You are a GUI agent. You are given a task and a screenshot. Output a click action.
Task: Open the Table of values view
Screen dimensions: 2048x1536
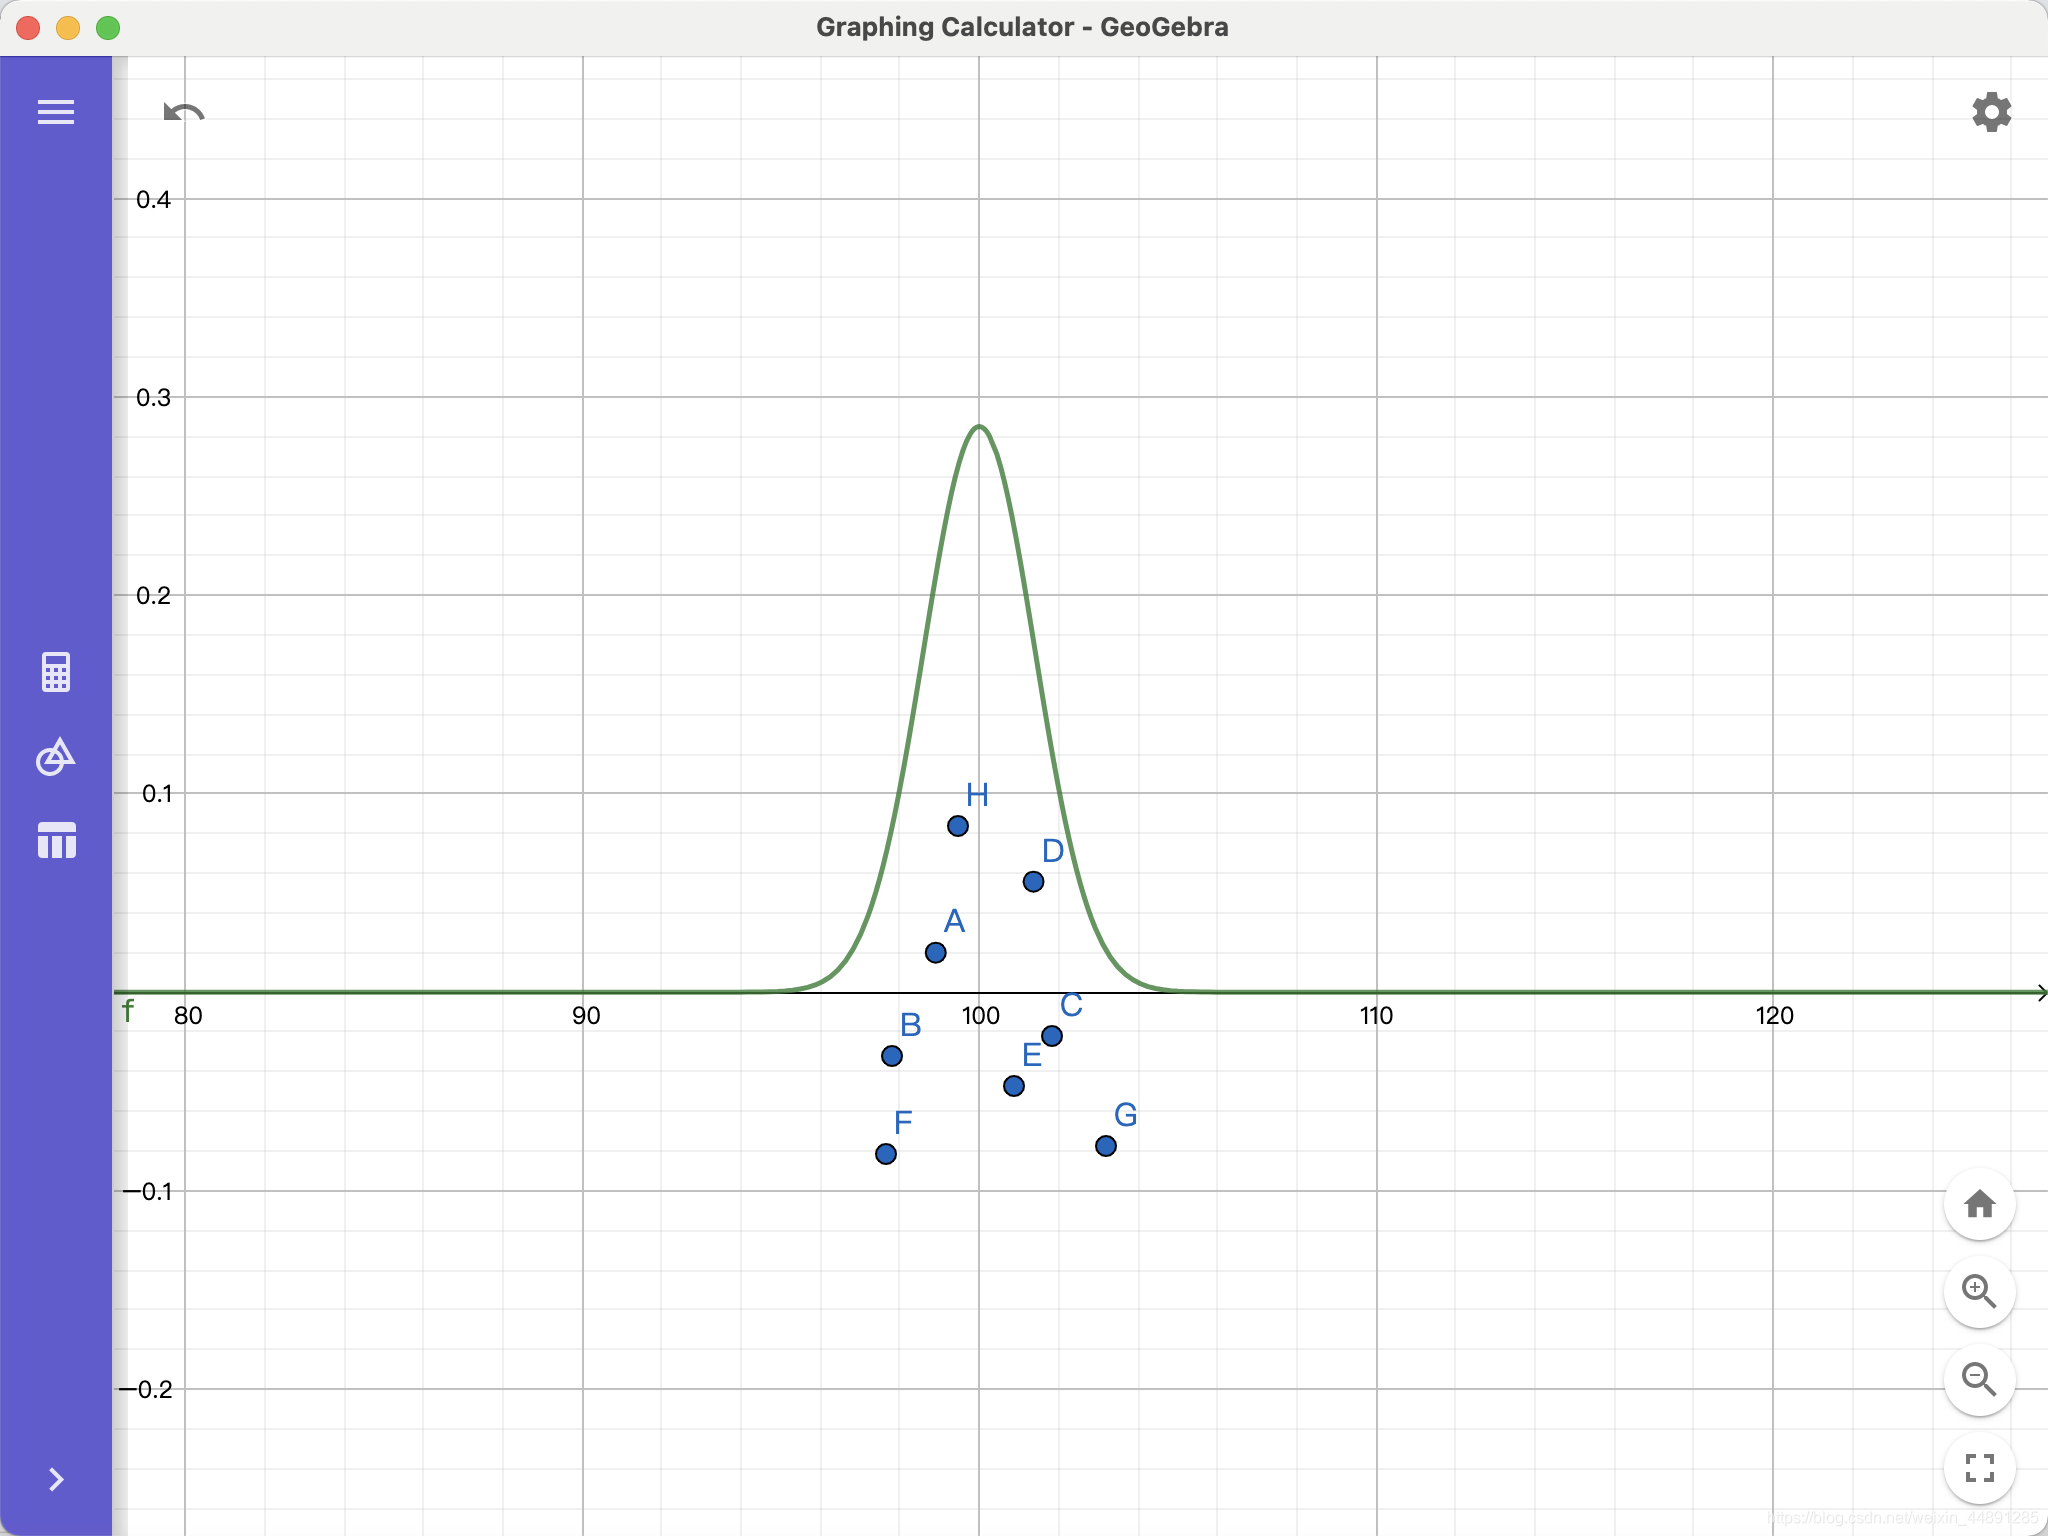coord(56,840)
